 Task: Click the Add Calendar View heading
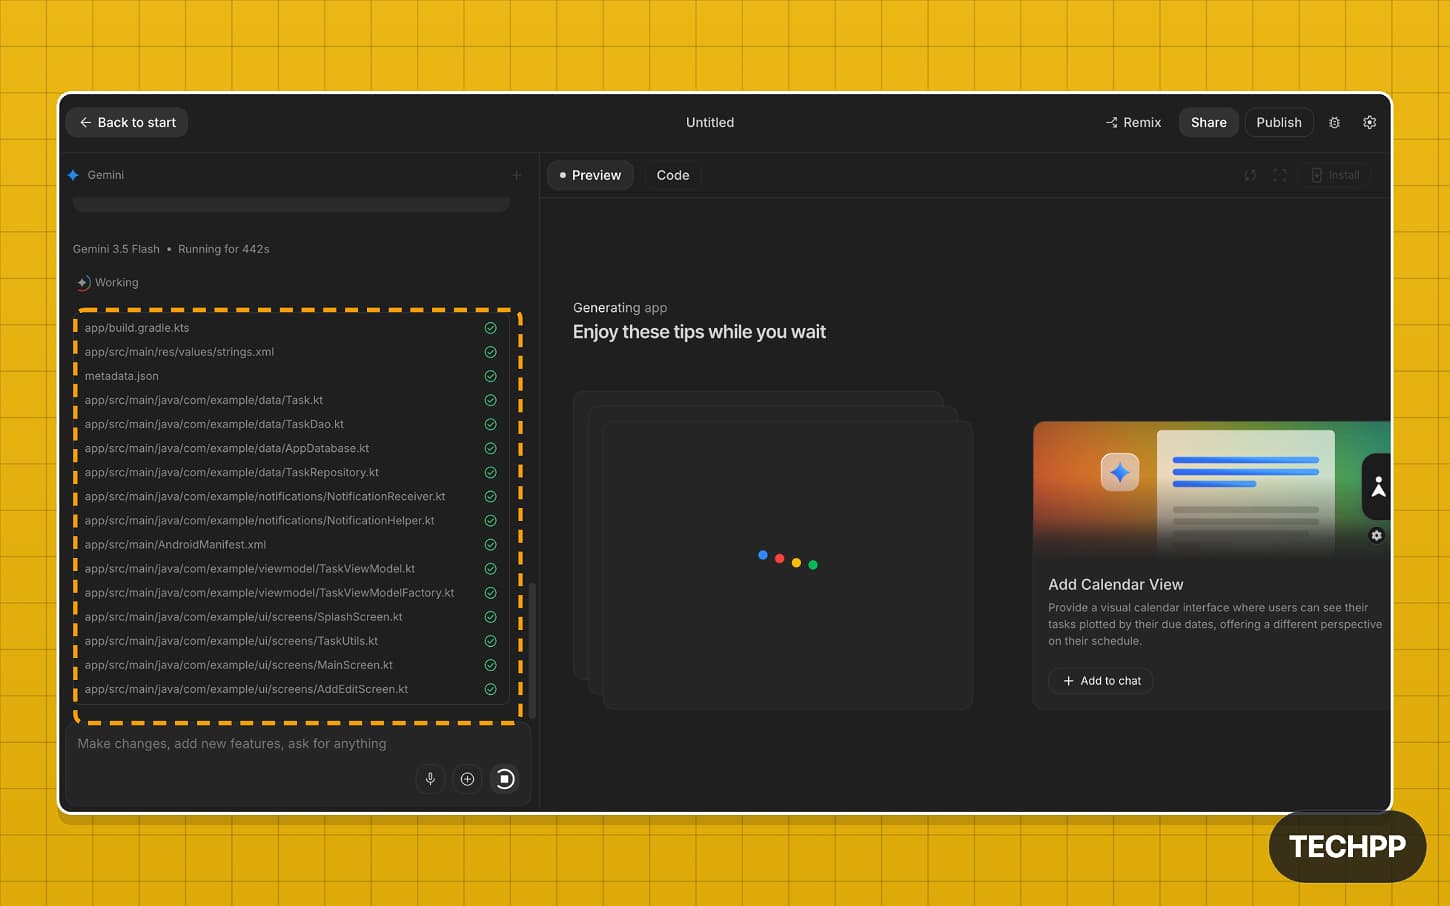tap(1116, 585)
